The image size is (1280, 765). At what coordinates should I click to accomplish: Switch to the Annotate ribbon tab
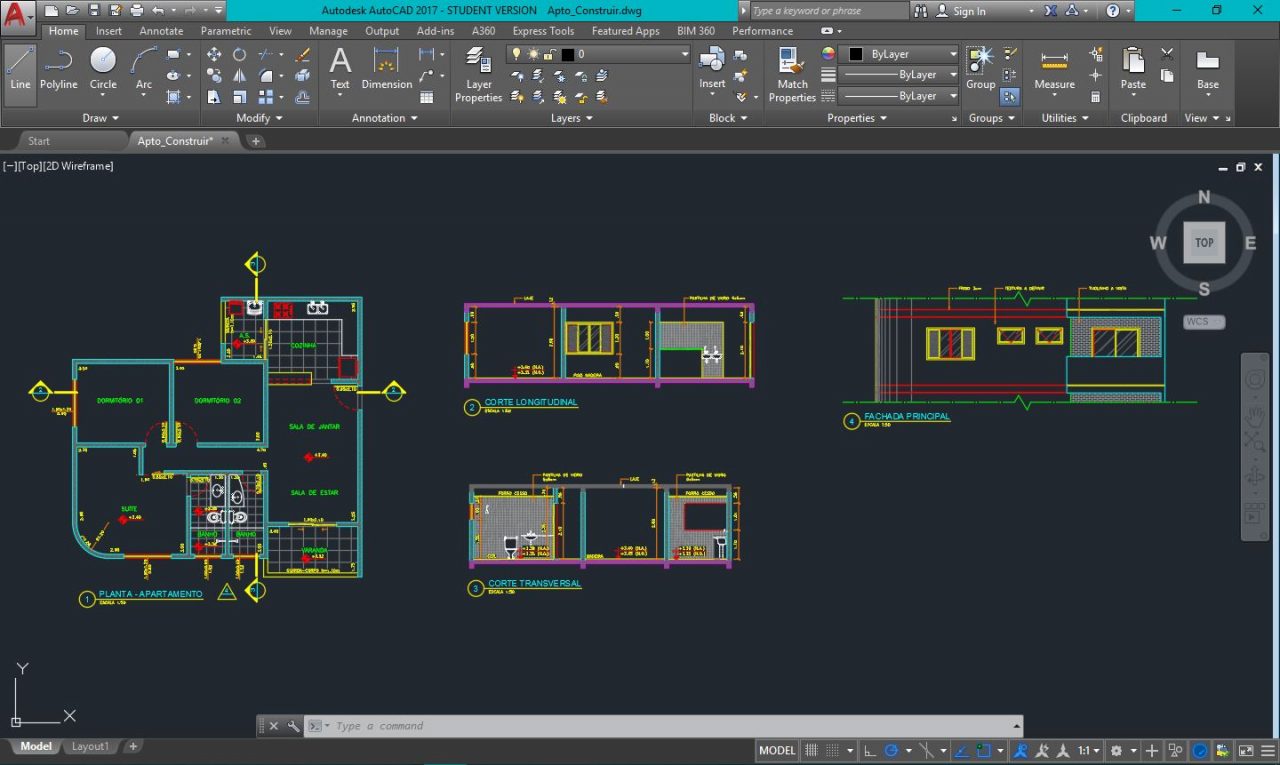[161, 31]
